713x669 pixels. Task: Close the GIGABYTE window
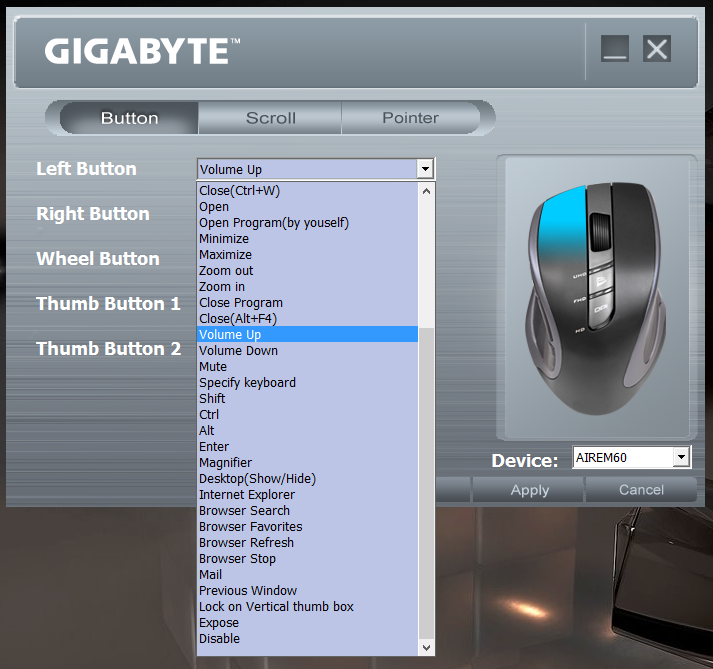click(657, 48)
